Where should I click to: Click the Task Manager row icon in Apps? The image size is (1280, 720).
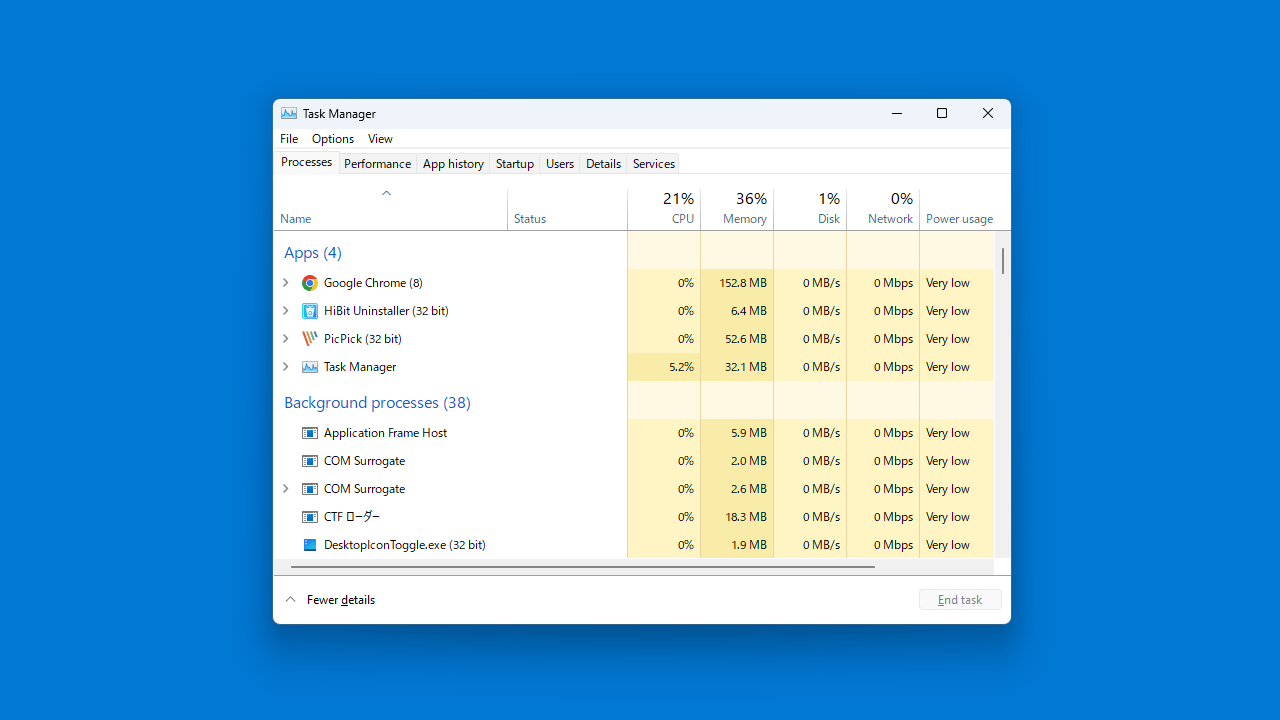(x=310, y=367)
